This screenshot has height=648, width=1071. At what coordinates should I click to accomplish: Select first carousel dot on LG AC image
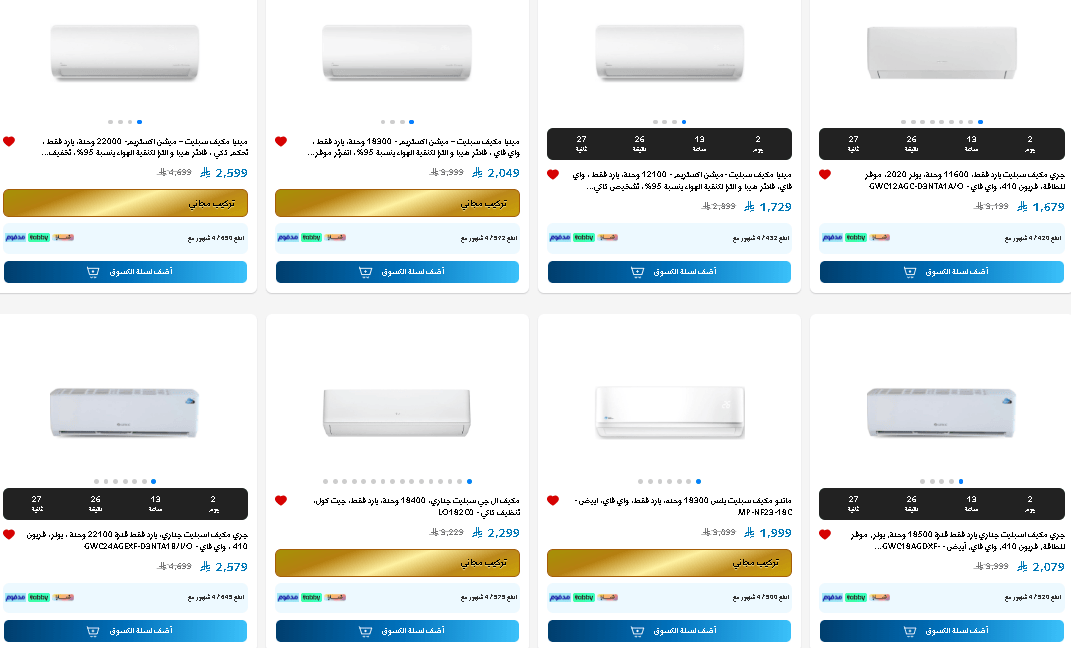[x=326, y=482]
